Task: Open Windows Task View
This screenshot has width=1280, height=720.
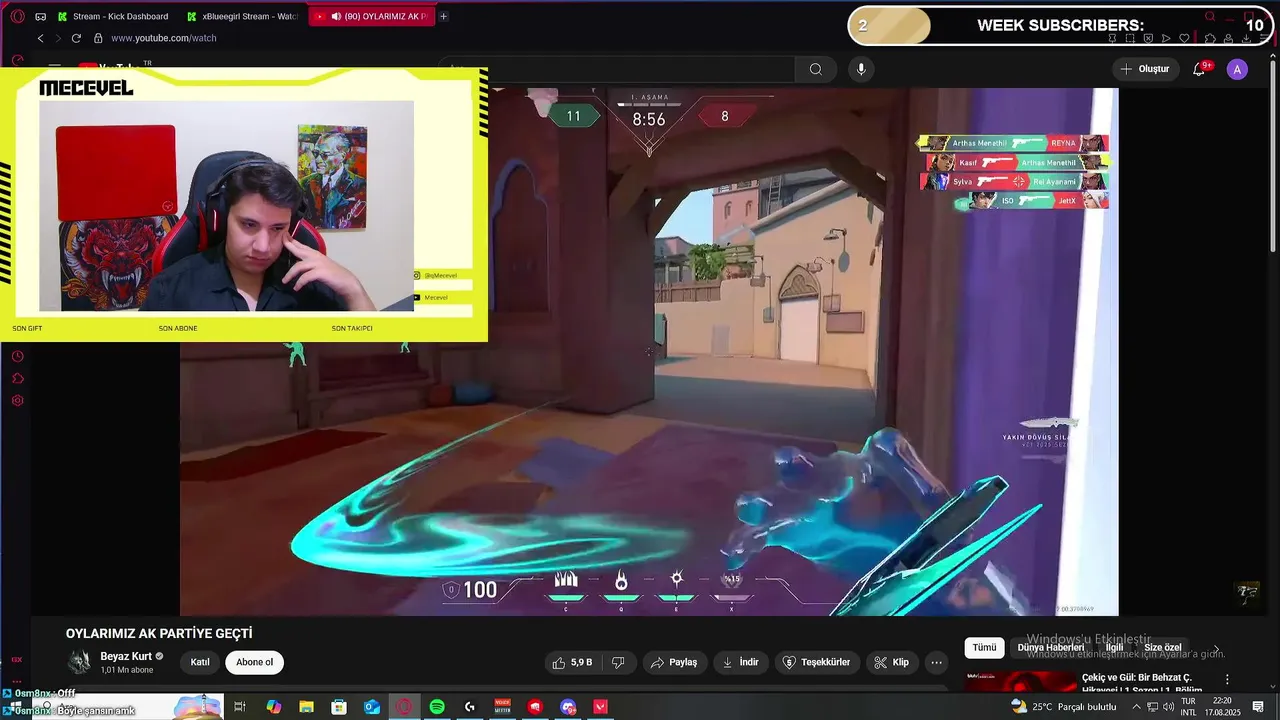Action: tap(240, 707)
